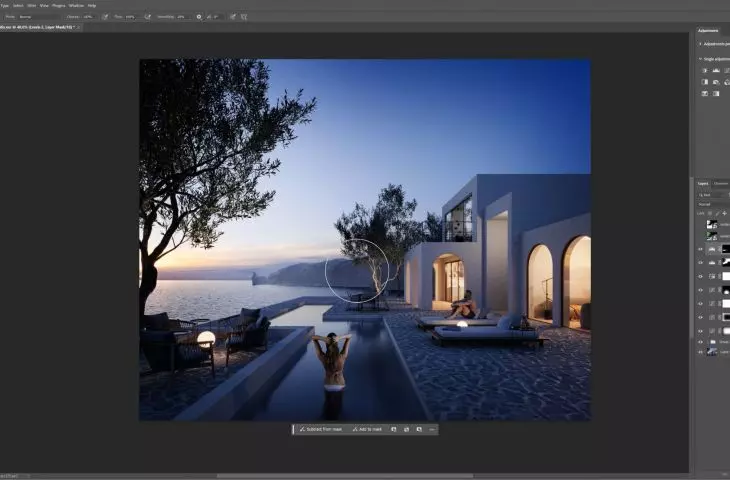The width and height of the screenshot is (730, 480).
Task: Open the Plugins menu
Action: [59, 6]
